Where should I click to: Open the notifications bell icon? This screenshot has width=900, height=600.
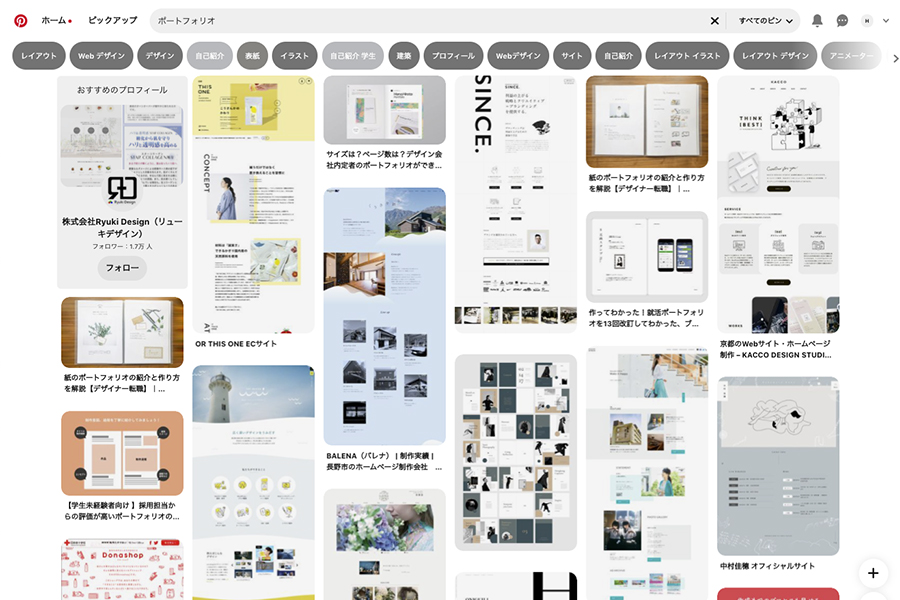pos(815,19)
